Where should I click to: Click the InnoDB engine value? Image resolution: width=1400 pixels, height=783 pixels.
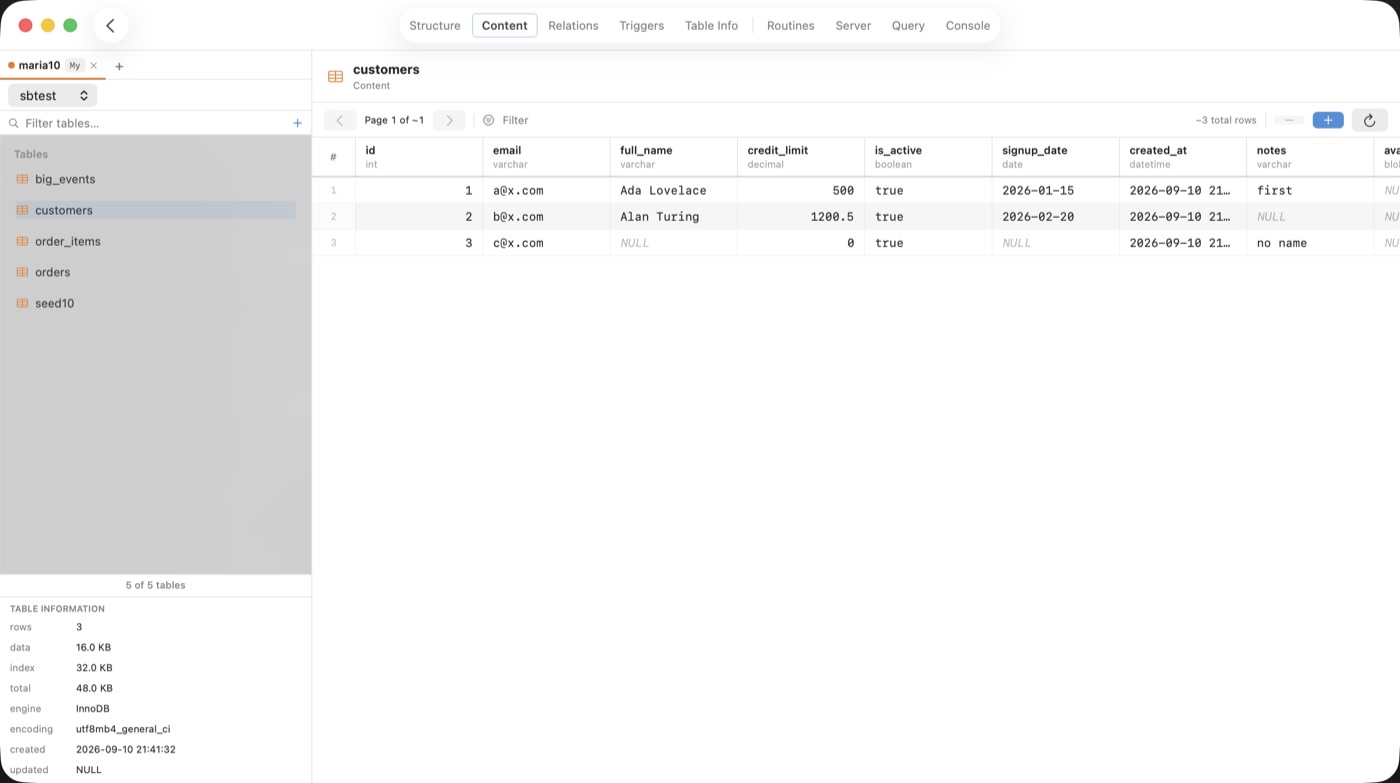click(93, 709)
